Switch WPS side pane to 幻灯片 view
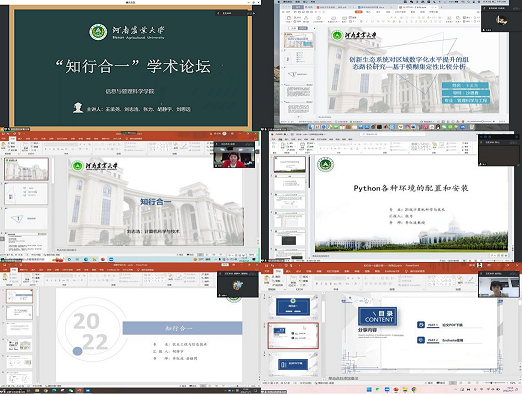Viewport: 522px width, 394px height. tap(303, 28)
